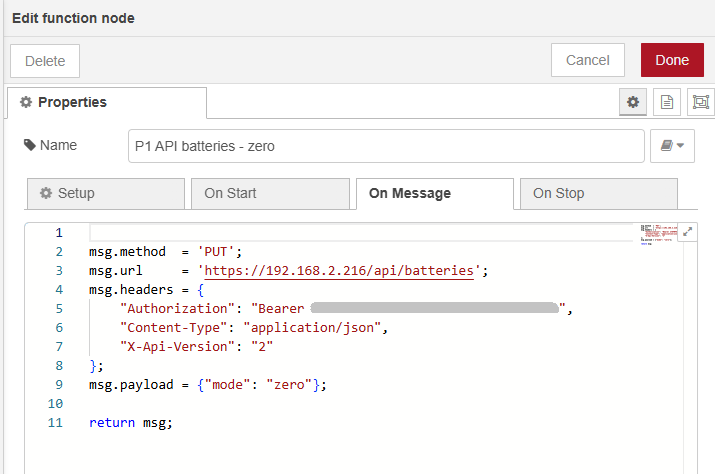Click into the Name text field
Viewport: 715px width, 474px height.
coord(386,146)
